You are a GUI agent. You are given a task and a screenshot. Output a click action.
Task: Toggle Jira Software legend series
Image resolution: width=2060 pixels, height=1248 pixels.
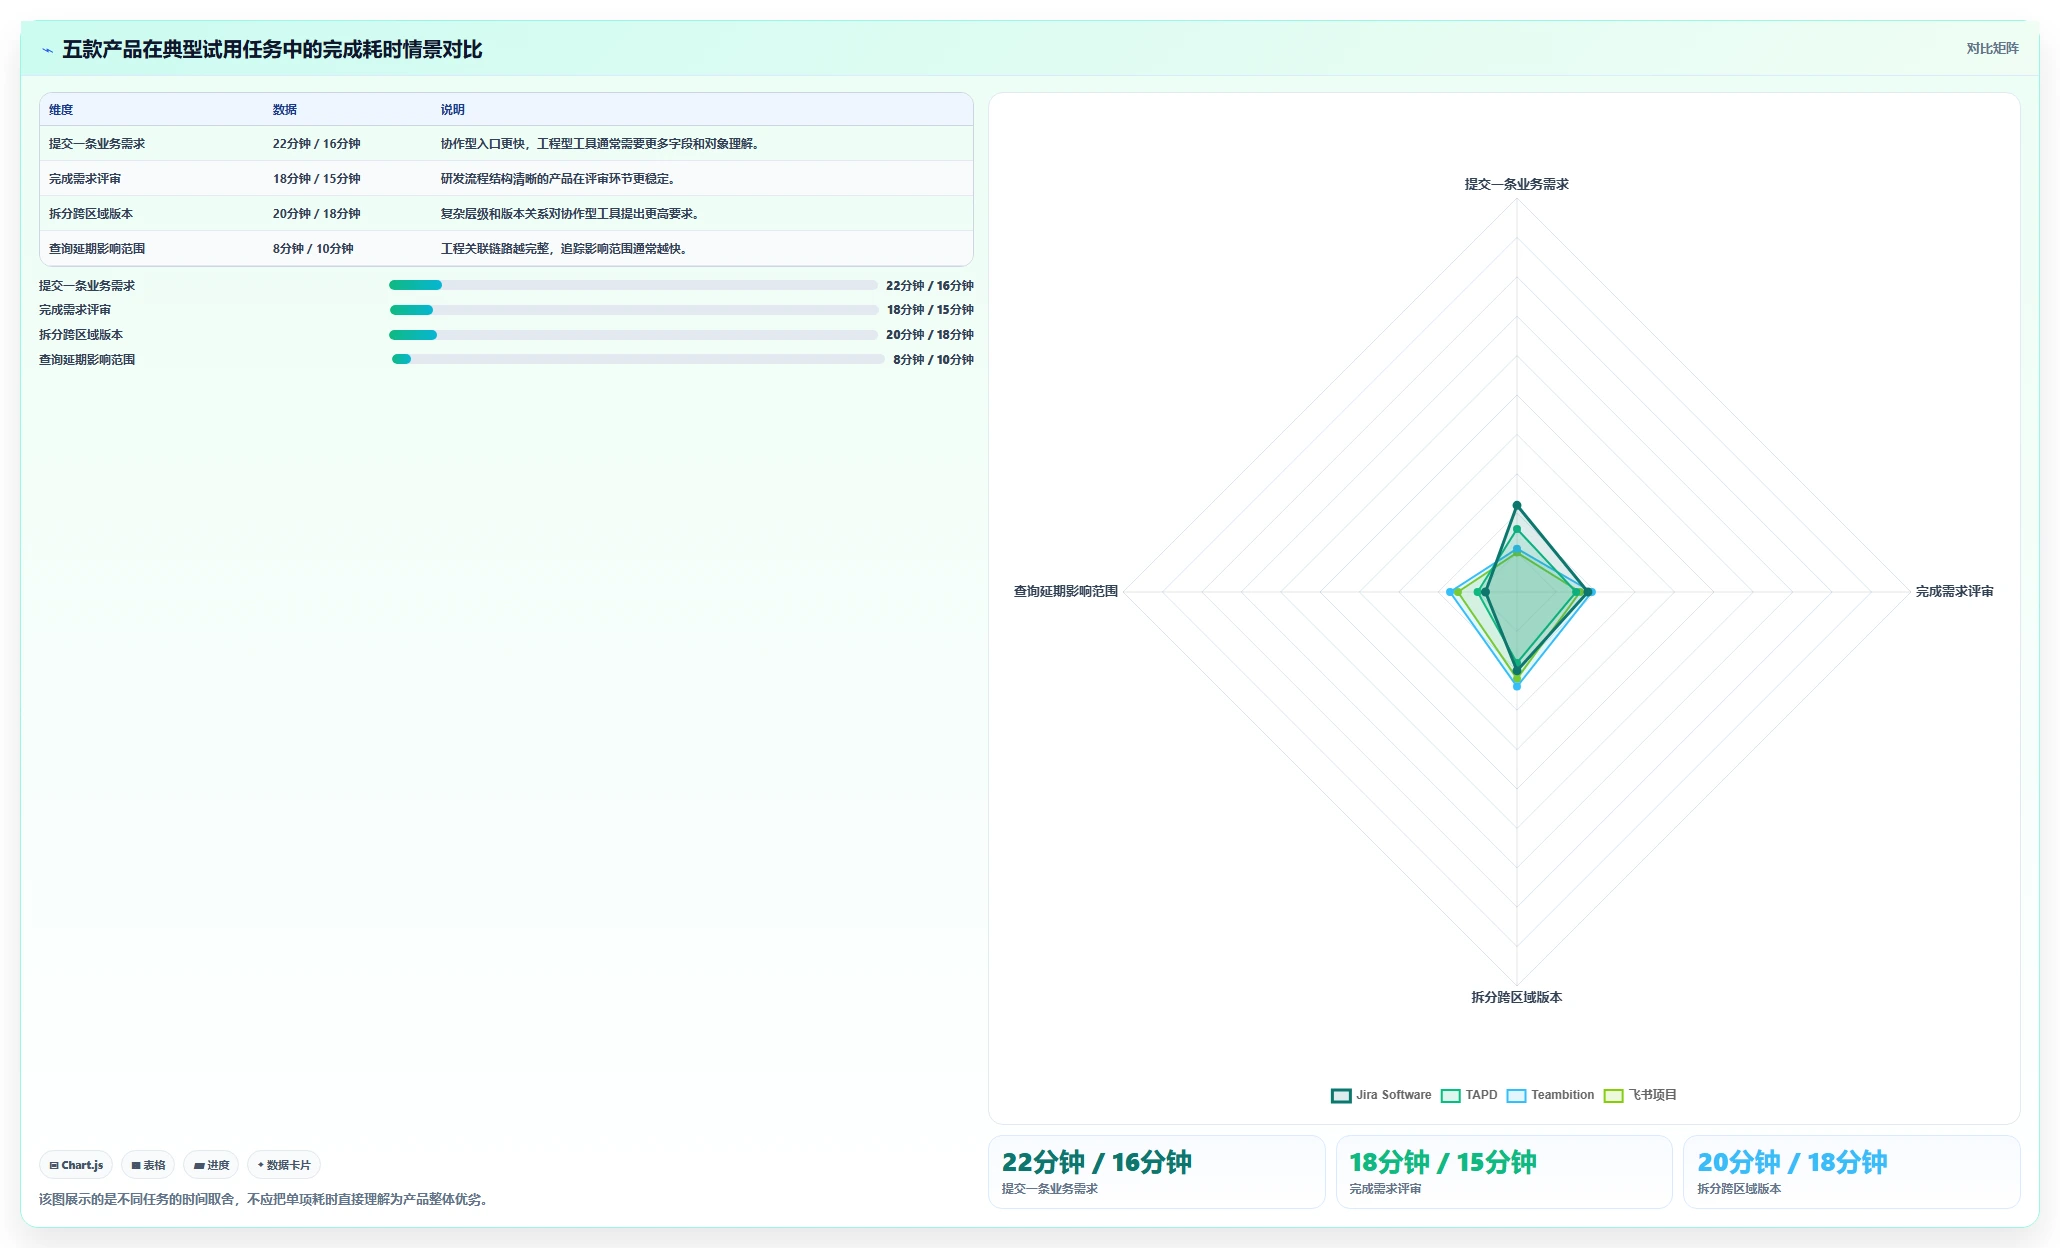tap(1381, 1095)
